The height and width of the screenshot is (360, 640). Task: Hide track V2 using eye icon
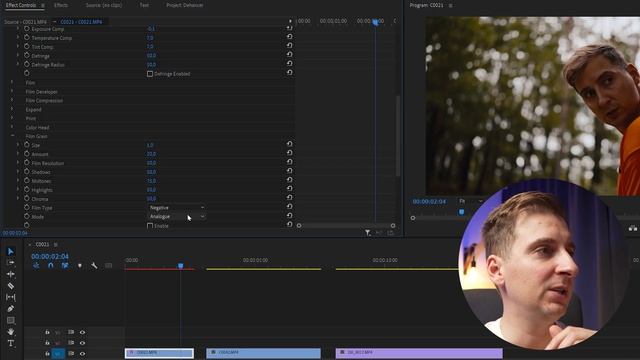pyautogui.click(x=82, y=343)
